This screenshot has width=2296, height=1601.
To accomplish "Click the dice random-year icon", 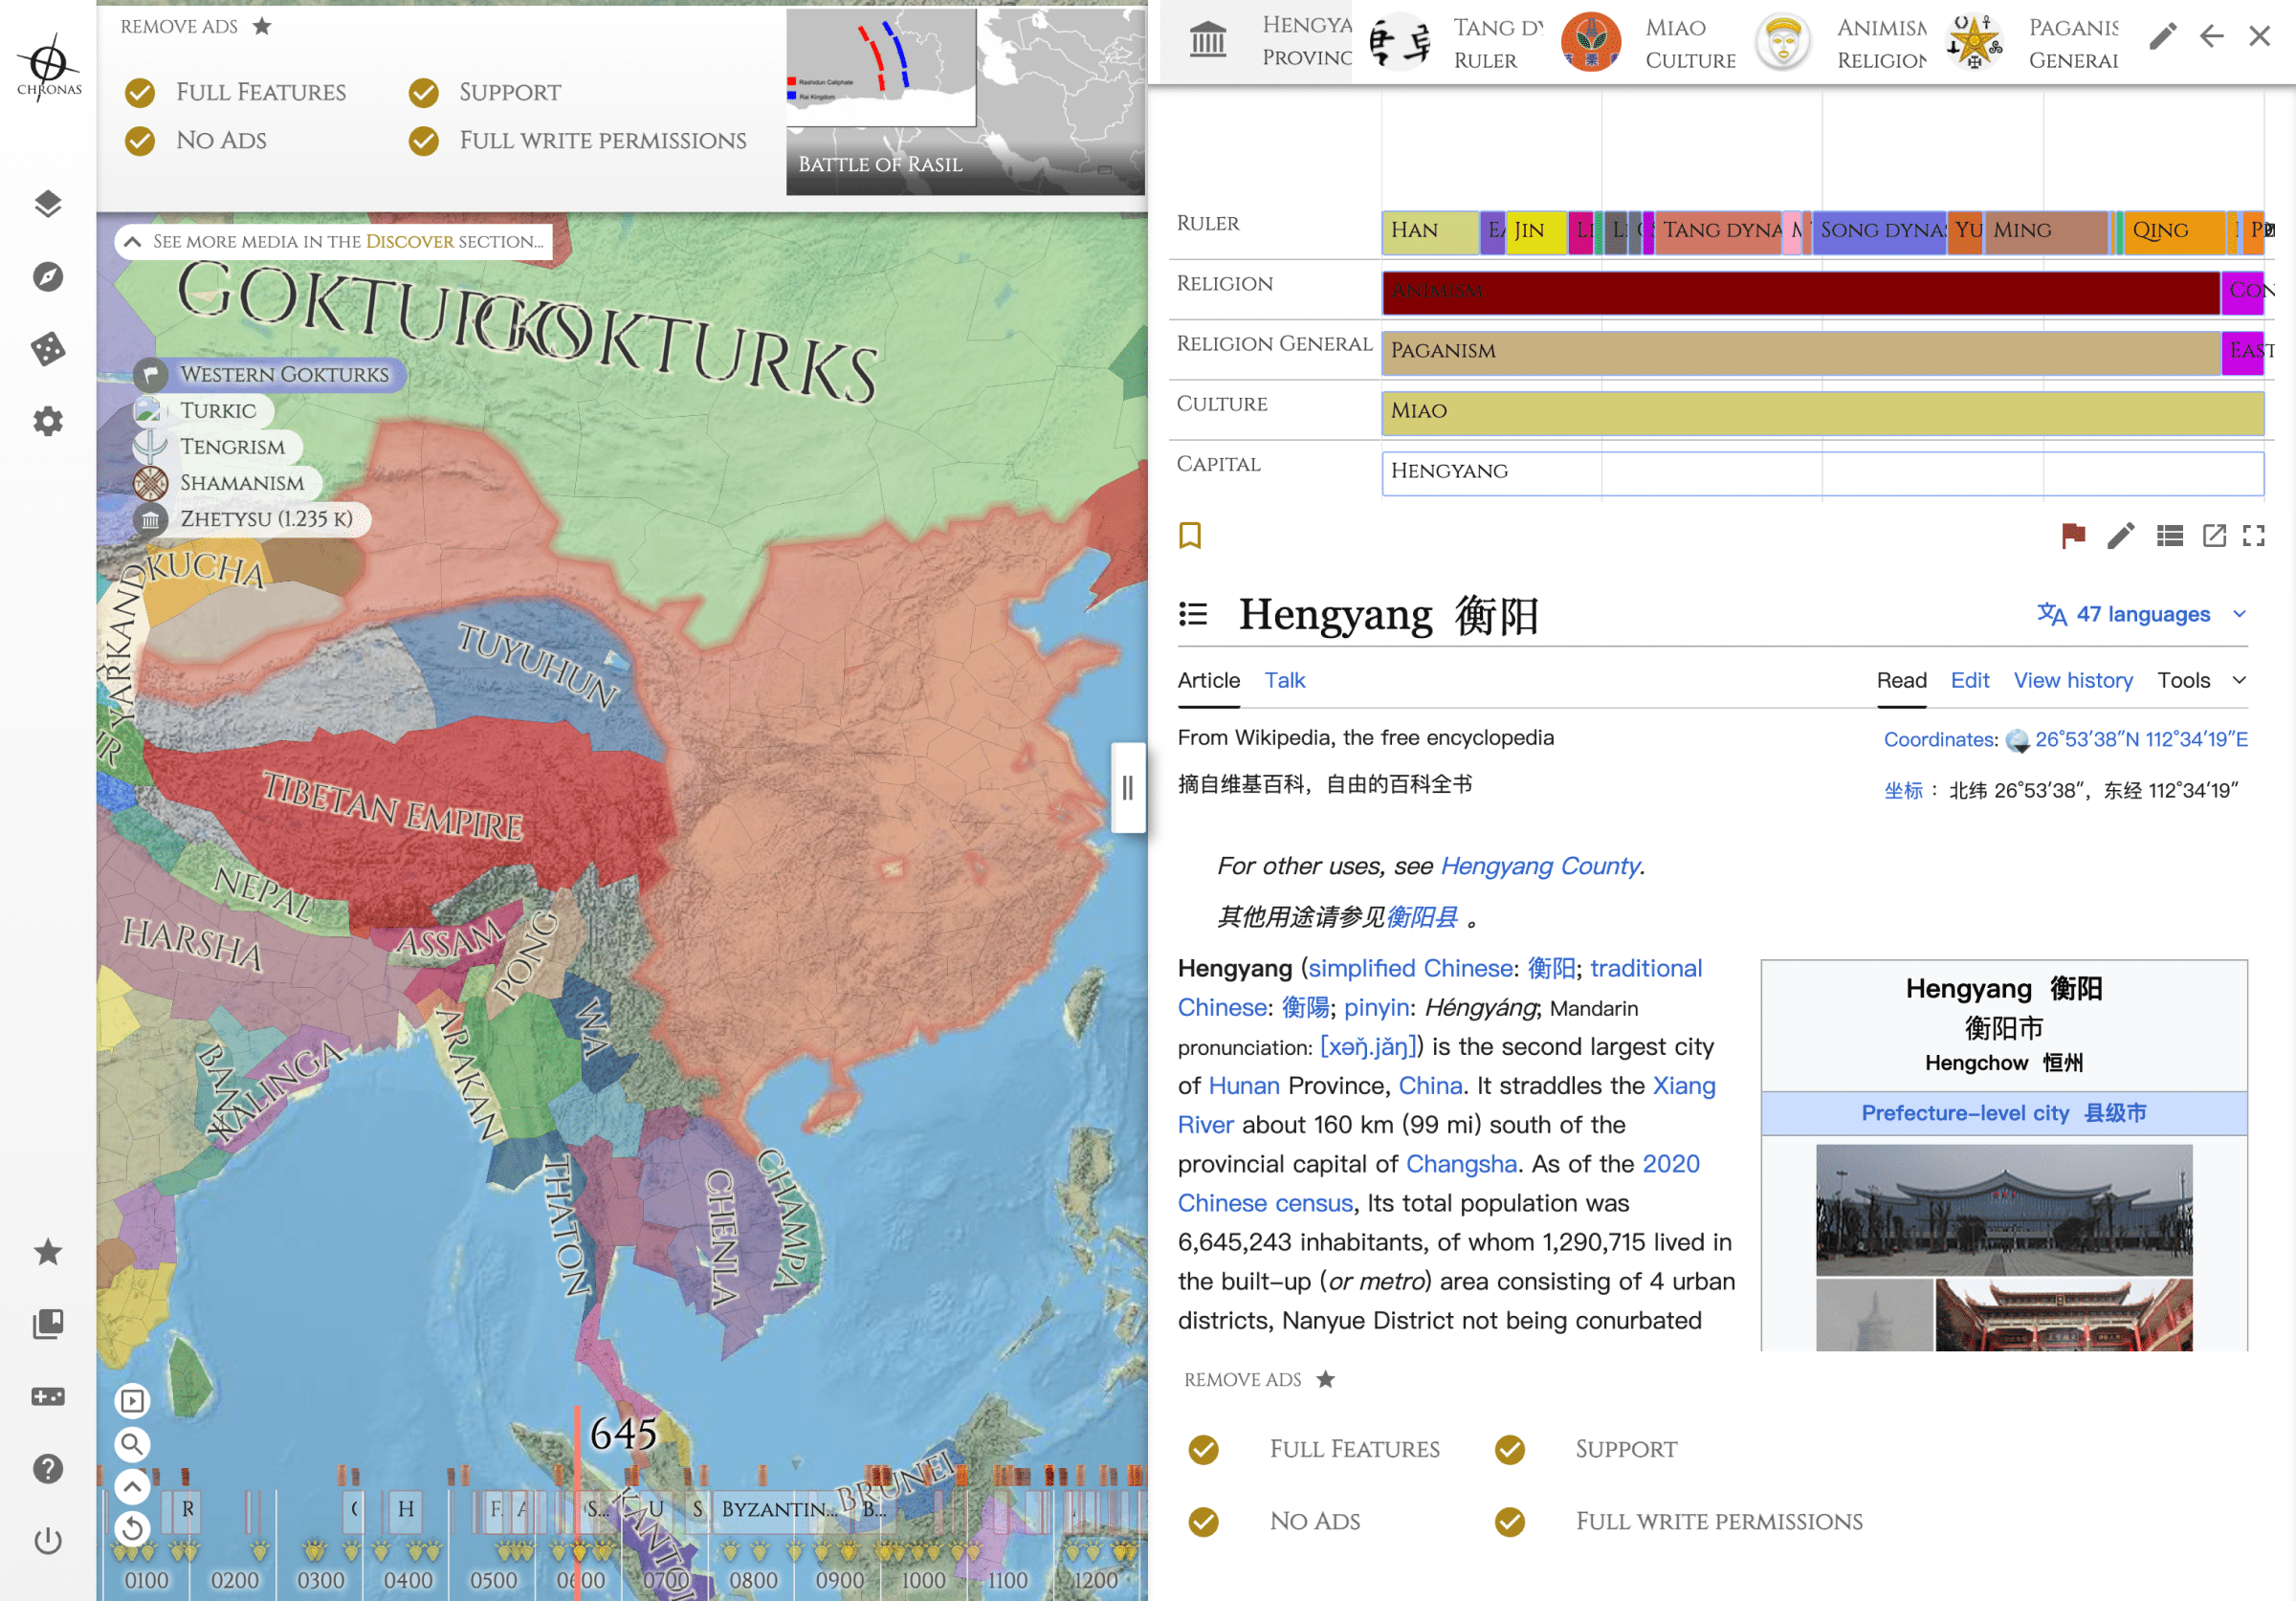I will pos(48,349).
